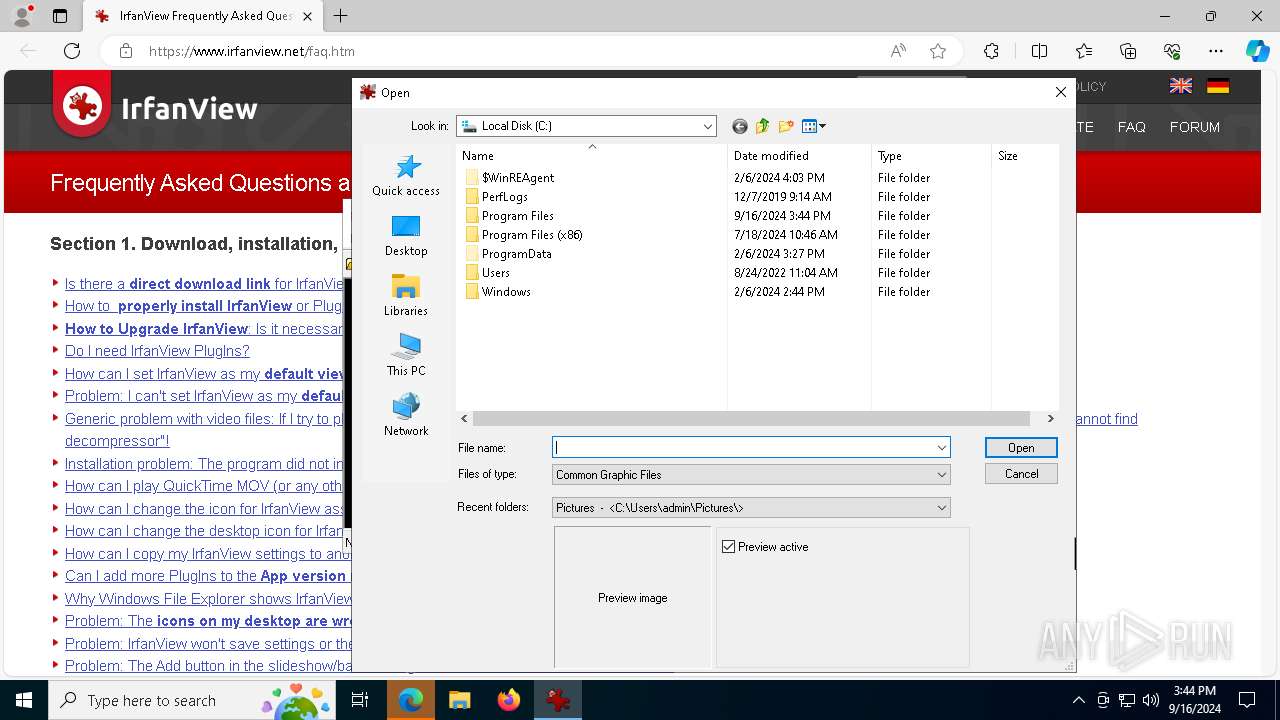This screenshot has width=1280, height=720.
Task: Click the horizontal scrollbar's right arrow
Action: 1050,419
